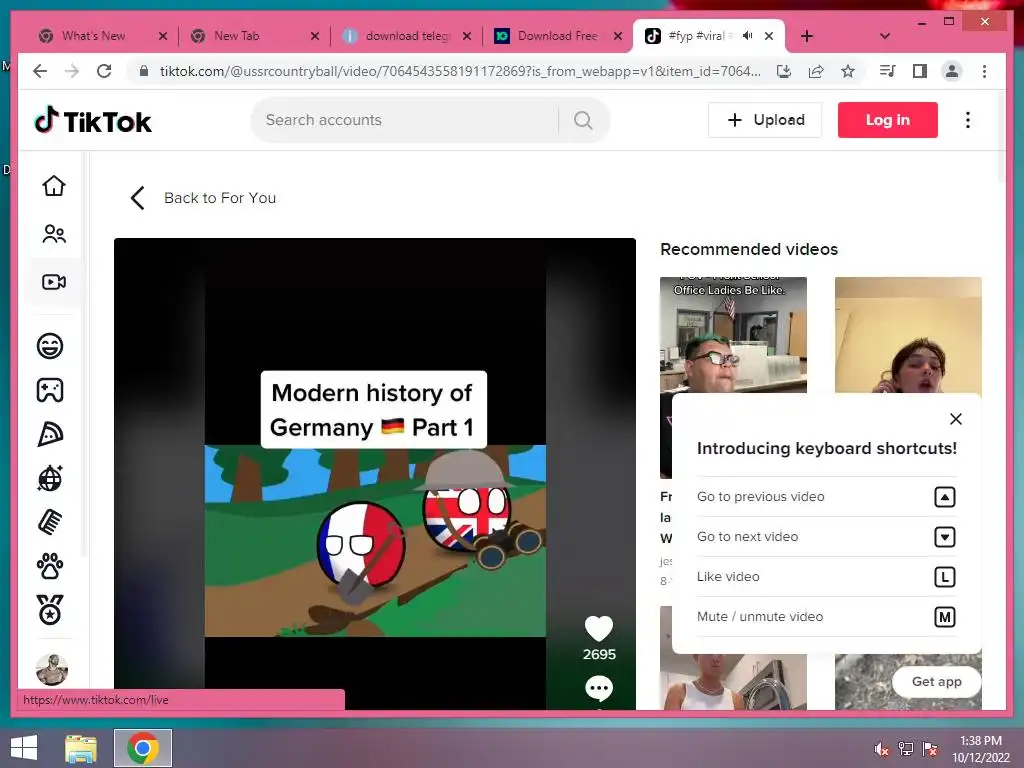Screen dimensions: 1024x768
Task: Click the Upload button
Action: [x=765, y=120]
